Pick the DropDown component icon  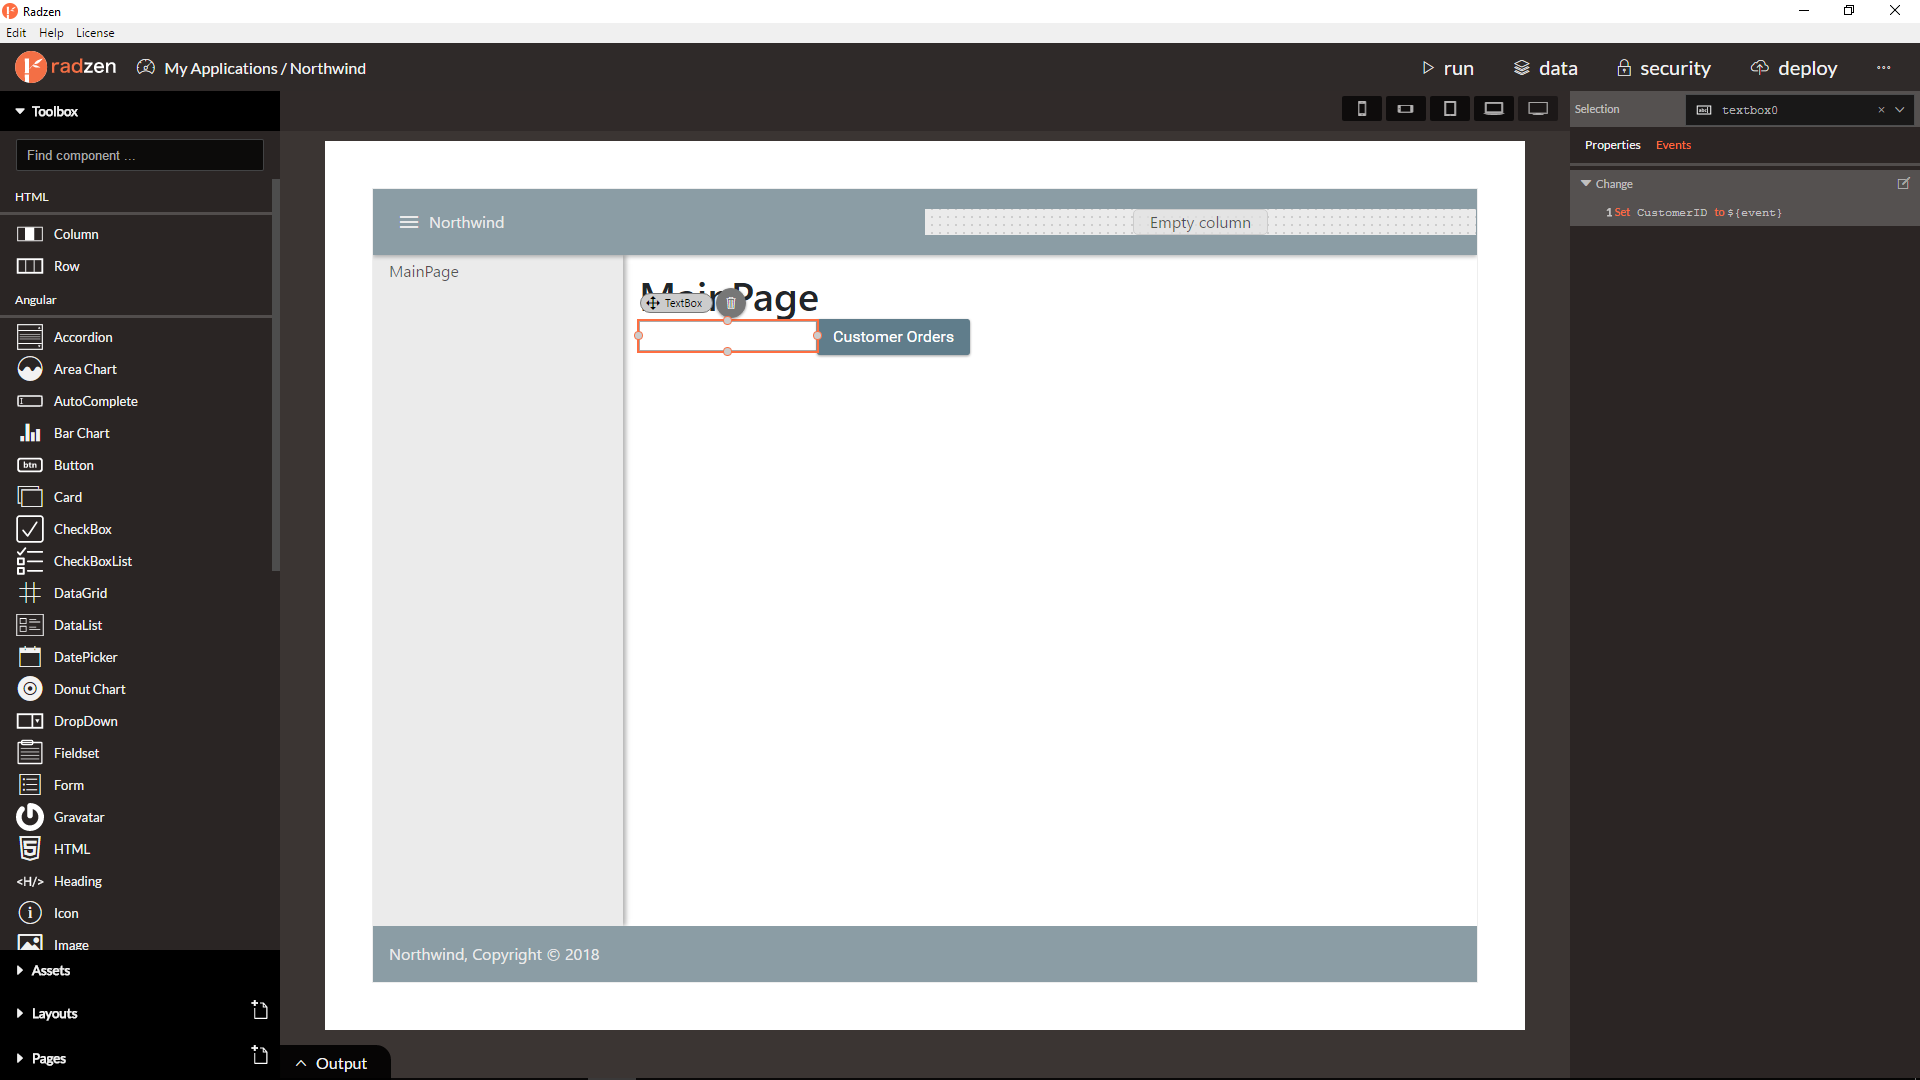[30, 721]
